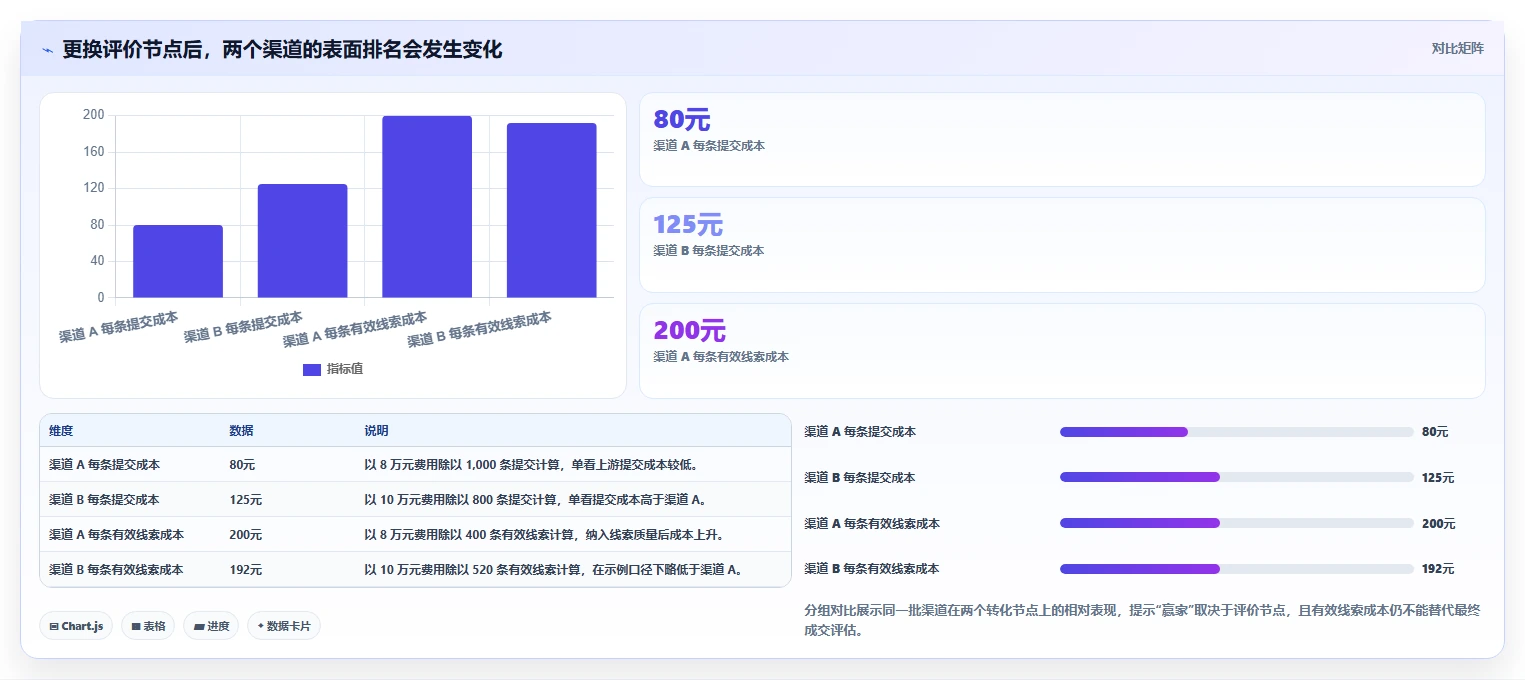Select the 200元 data card
1525x680 pixels.
(x=1062, y=351)
